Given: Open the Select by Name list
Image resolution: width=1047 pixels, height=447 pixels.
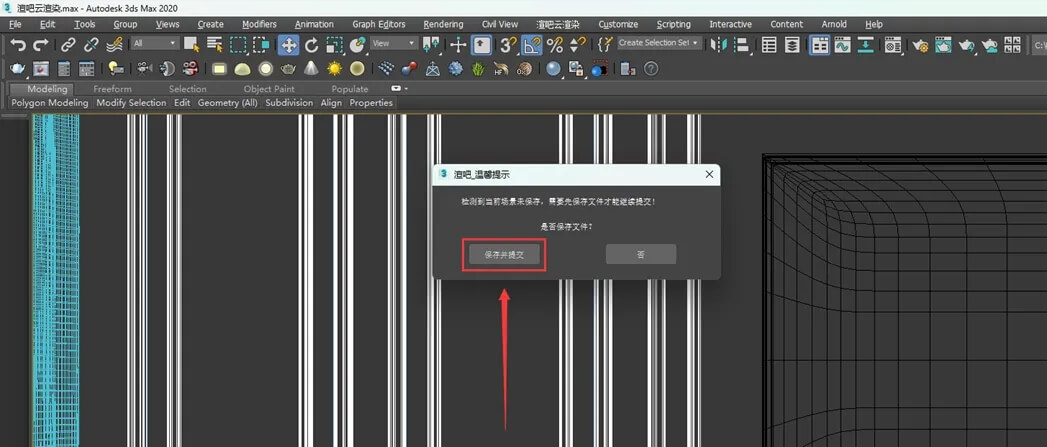Looking at the screenshot, I should point(214,45).
